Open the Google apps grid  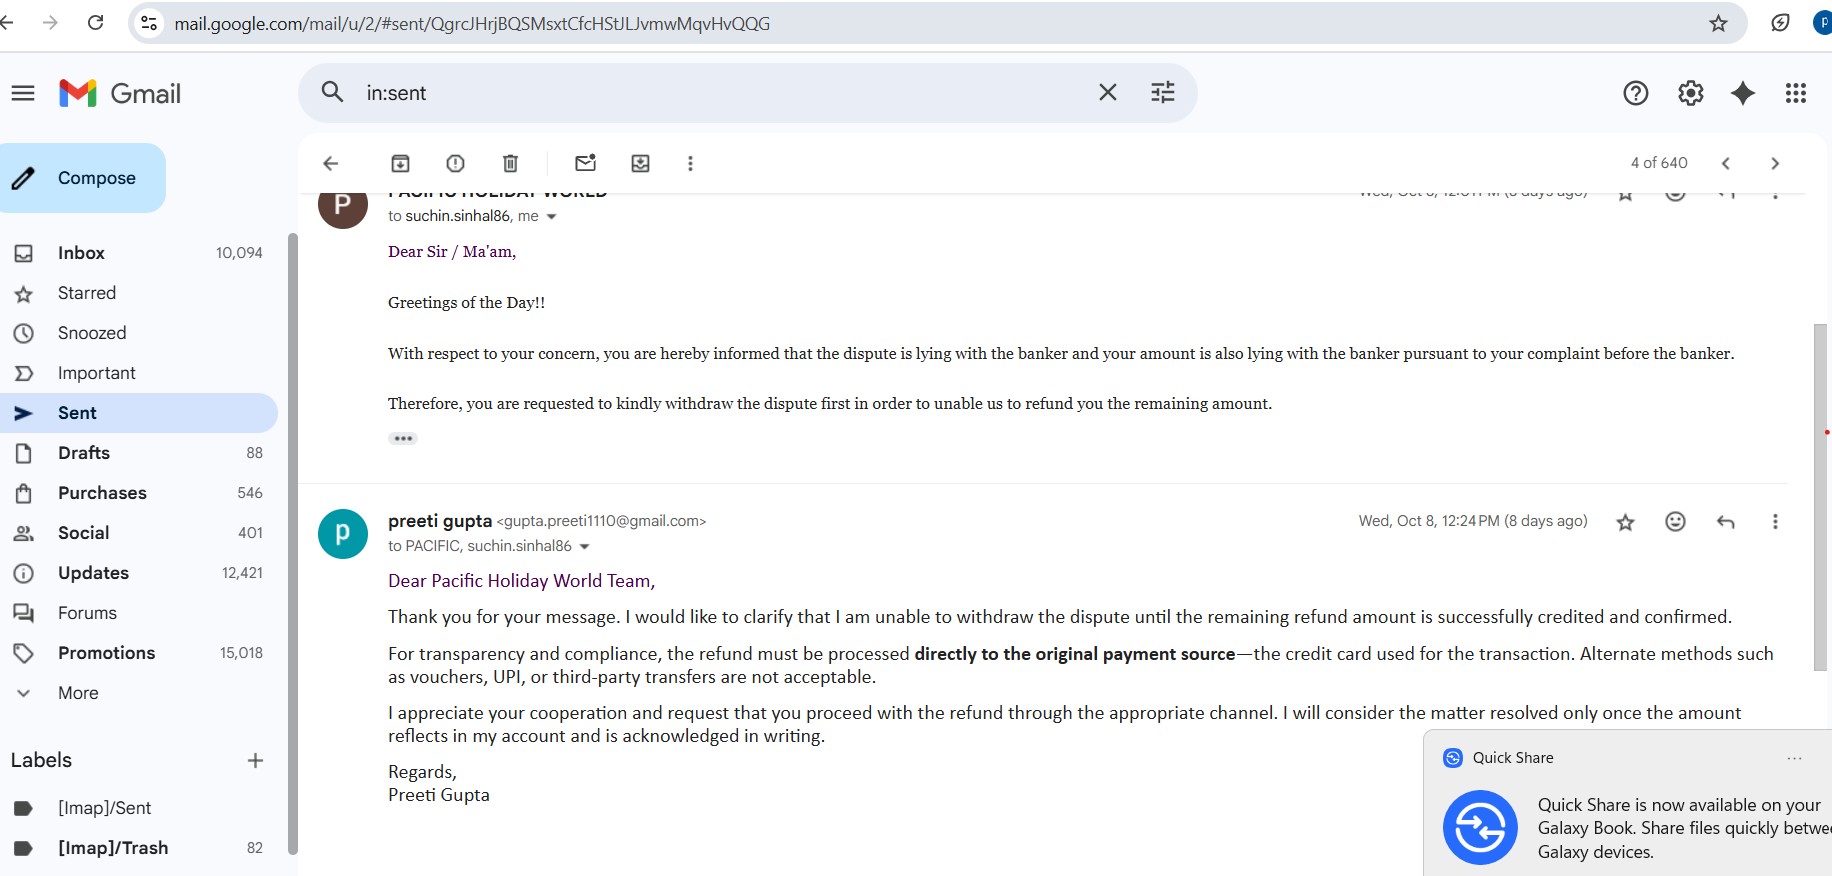coord(1795,93)
